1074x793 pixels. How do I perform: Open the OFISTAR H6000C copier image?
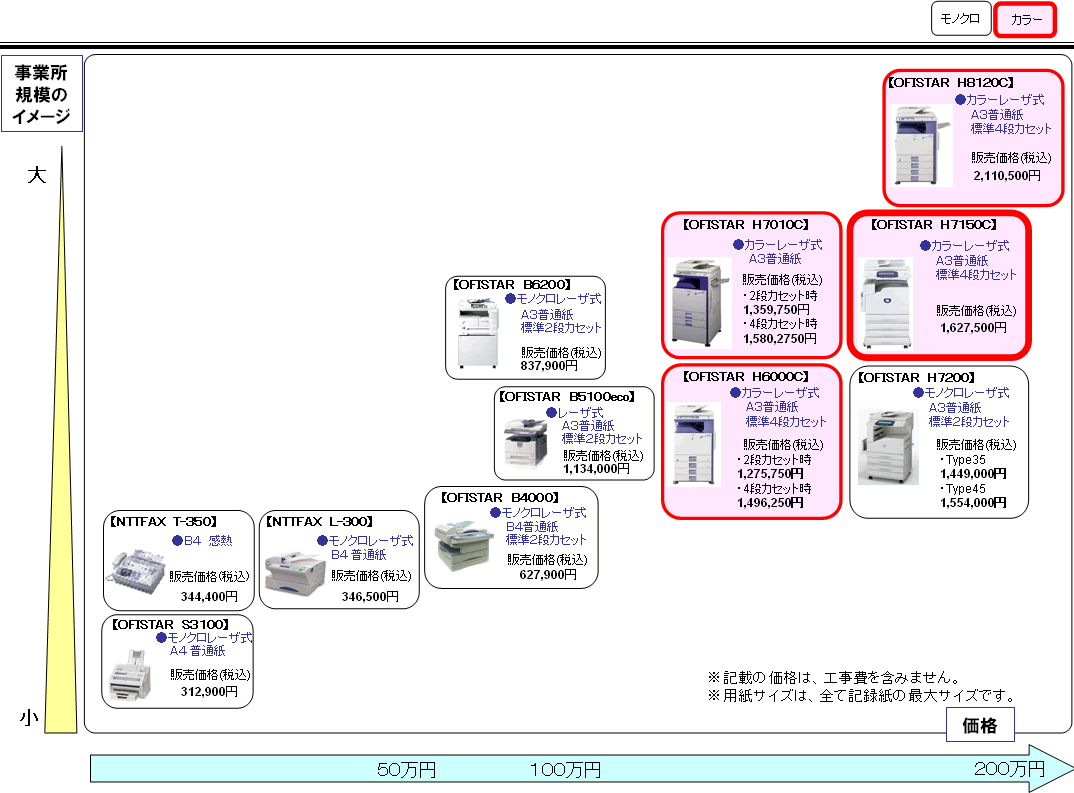click(x=696, y=444)
